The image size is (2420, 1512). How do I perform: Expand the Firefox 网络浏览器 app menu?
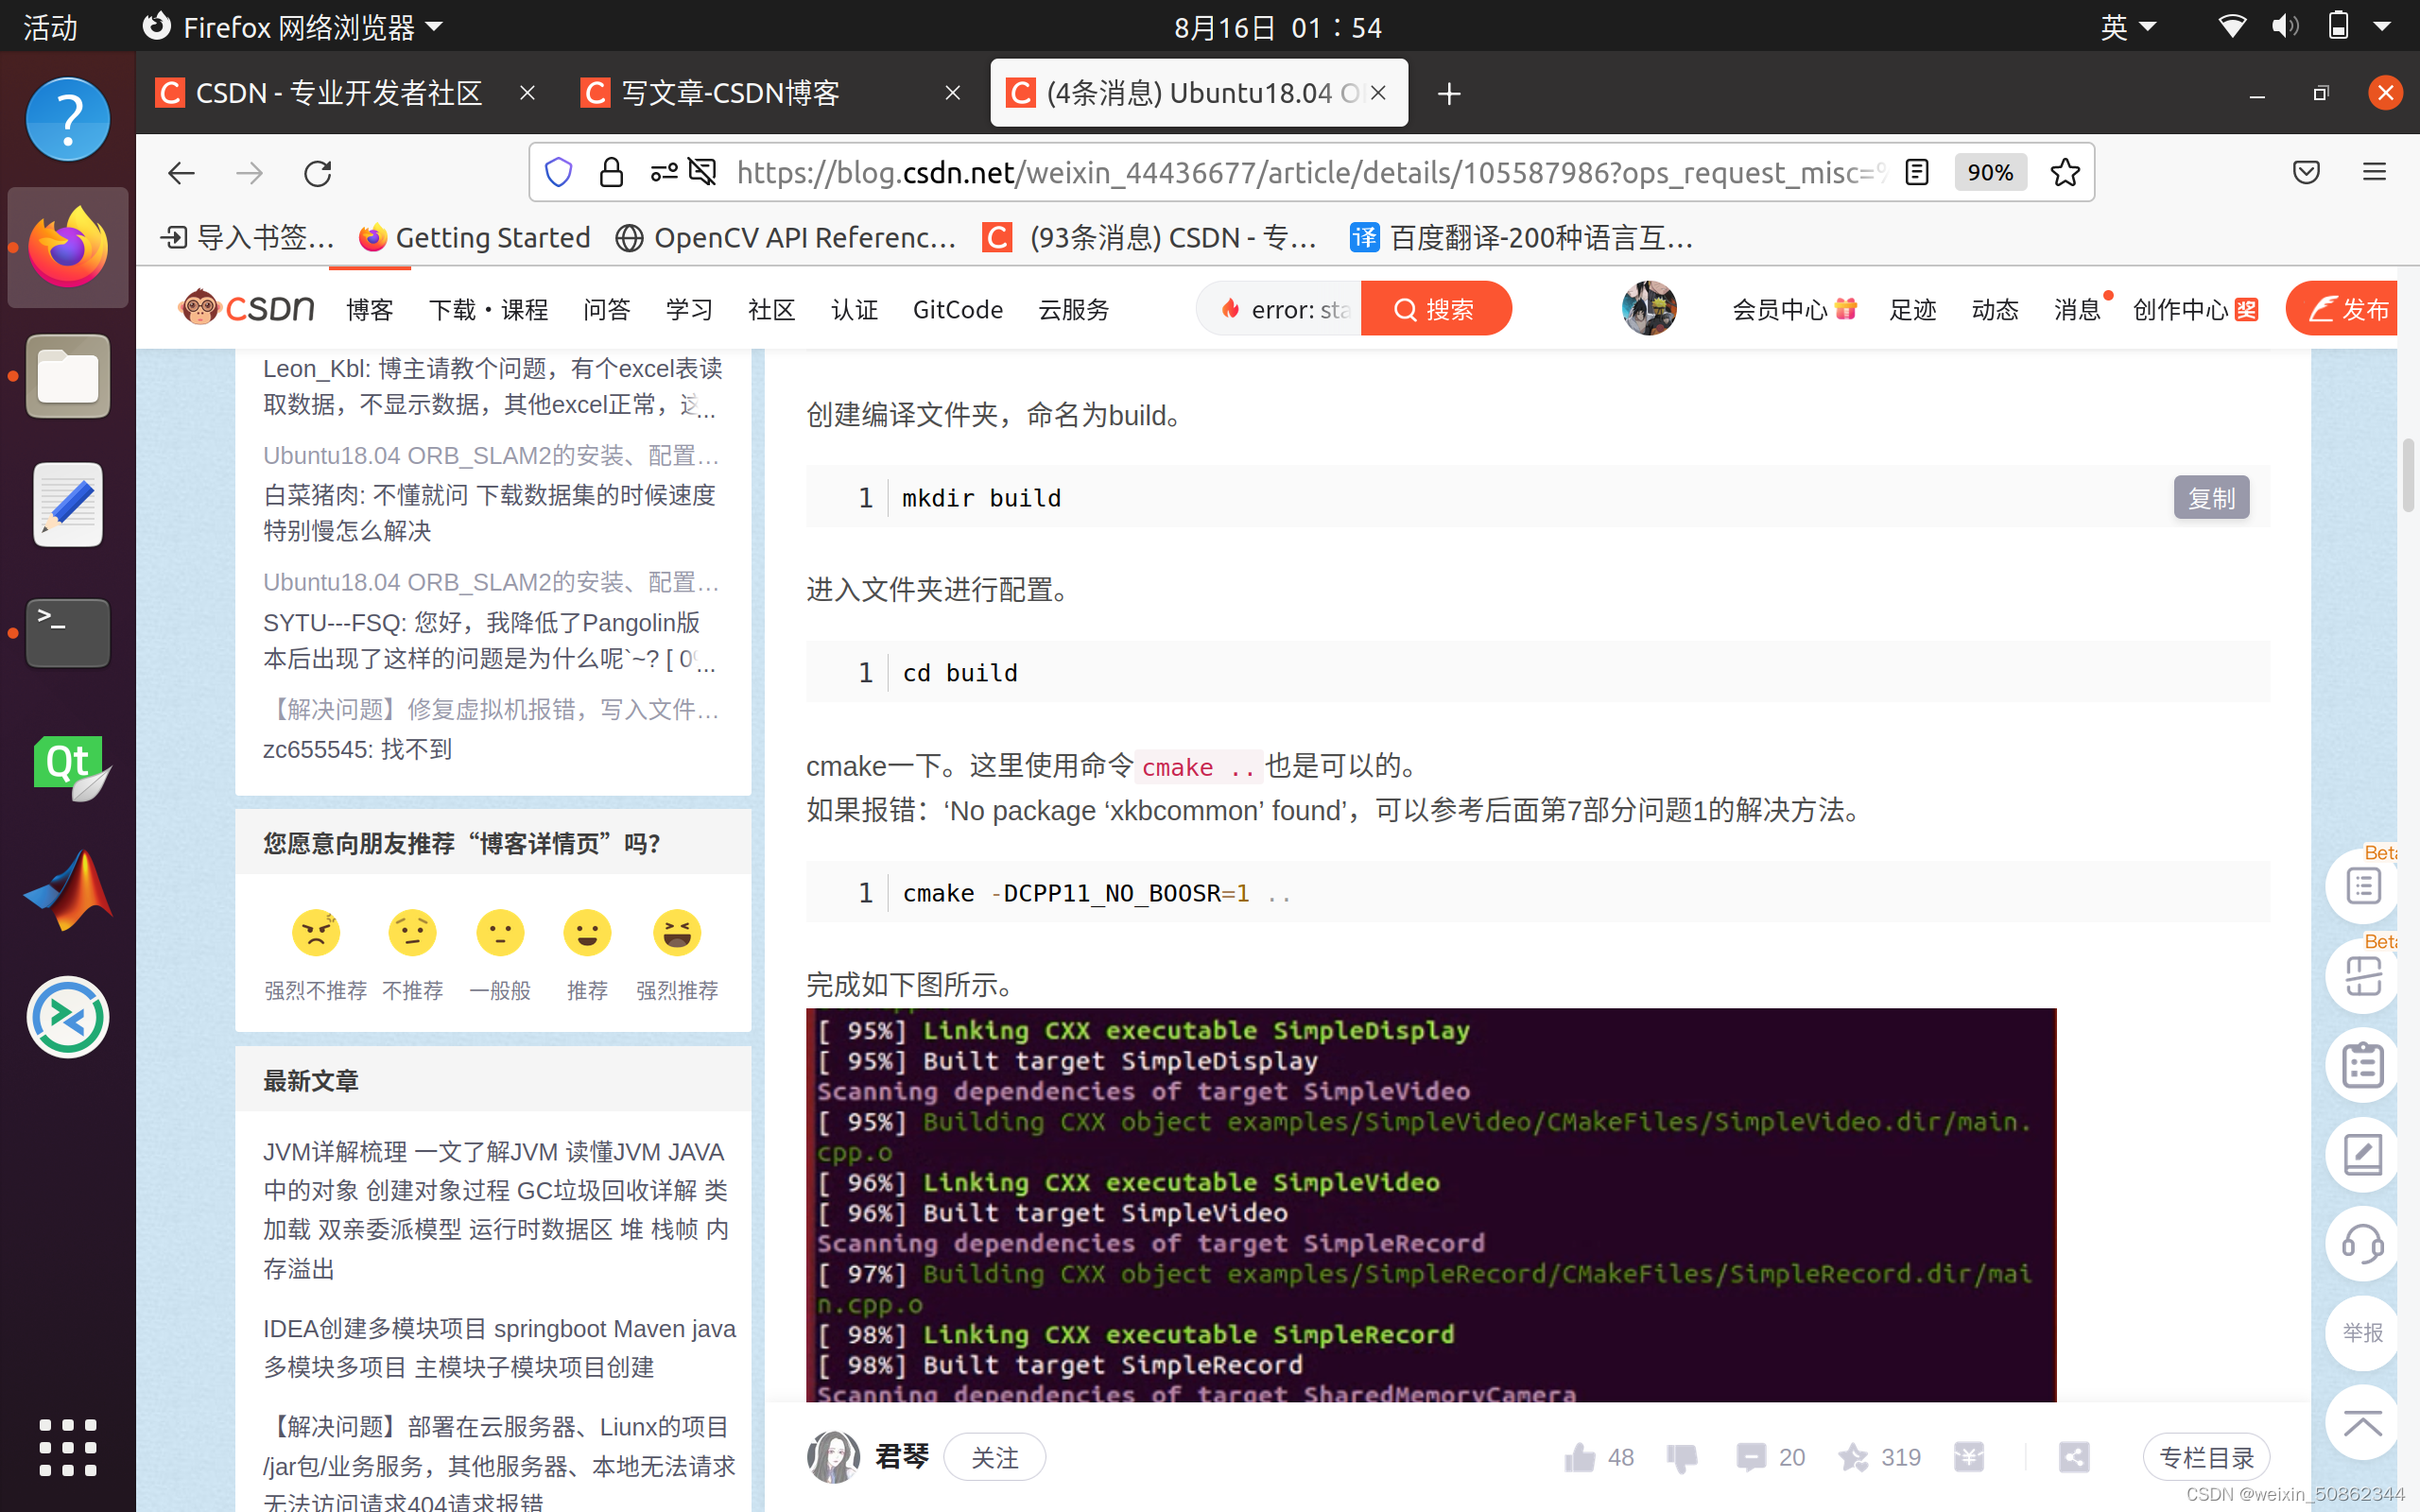293,27
